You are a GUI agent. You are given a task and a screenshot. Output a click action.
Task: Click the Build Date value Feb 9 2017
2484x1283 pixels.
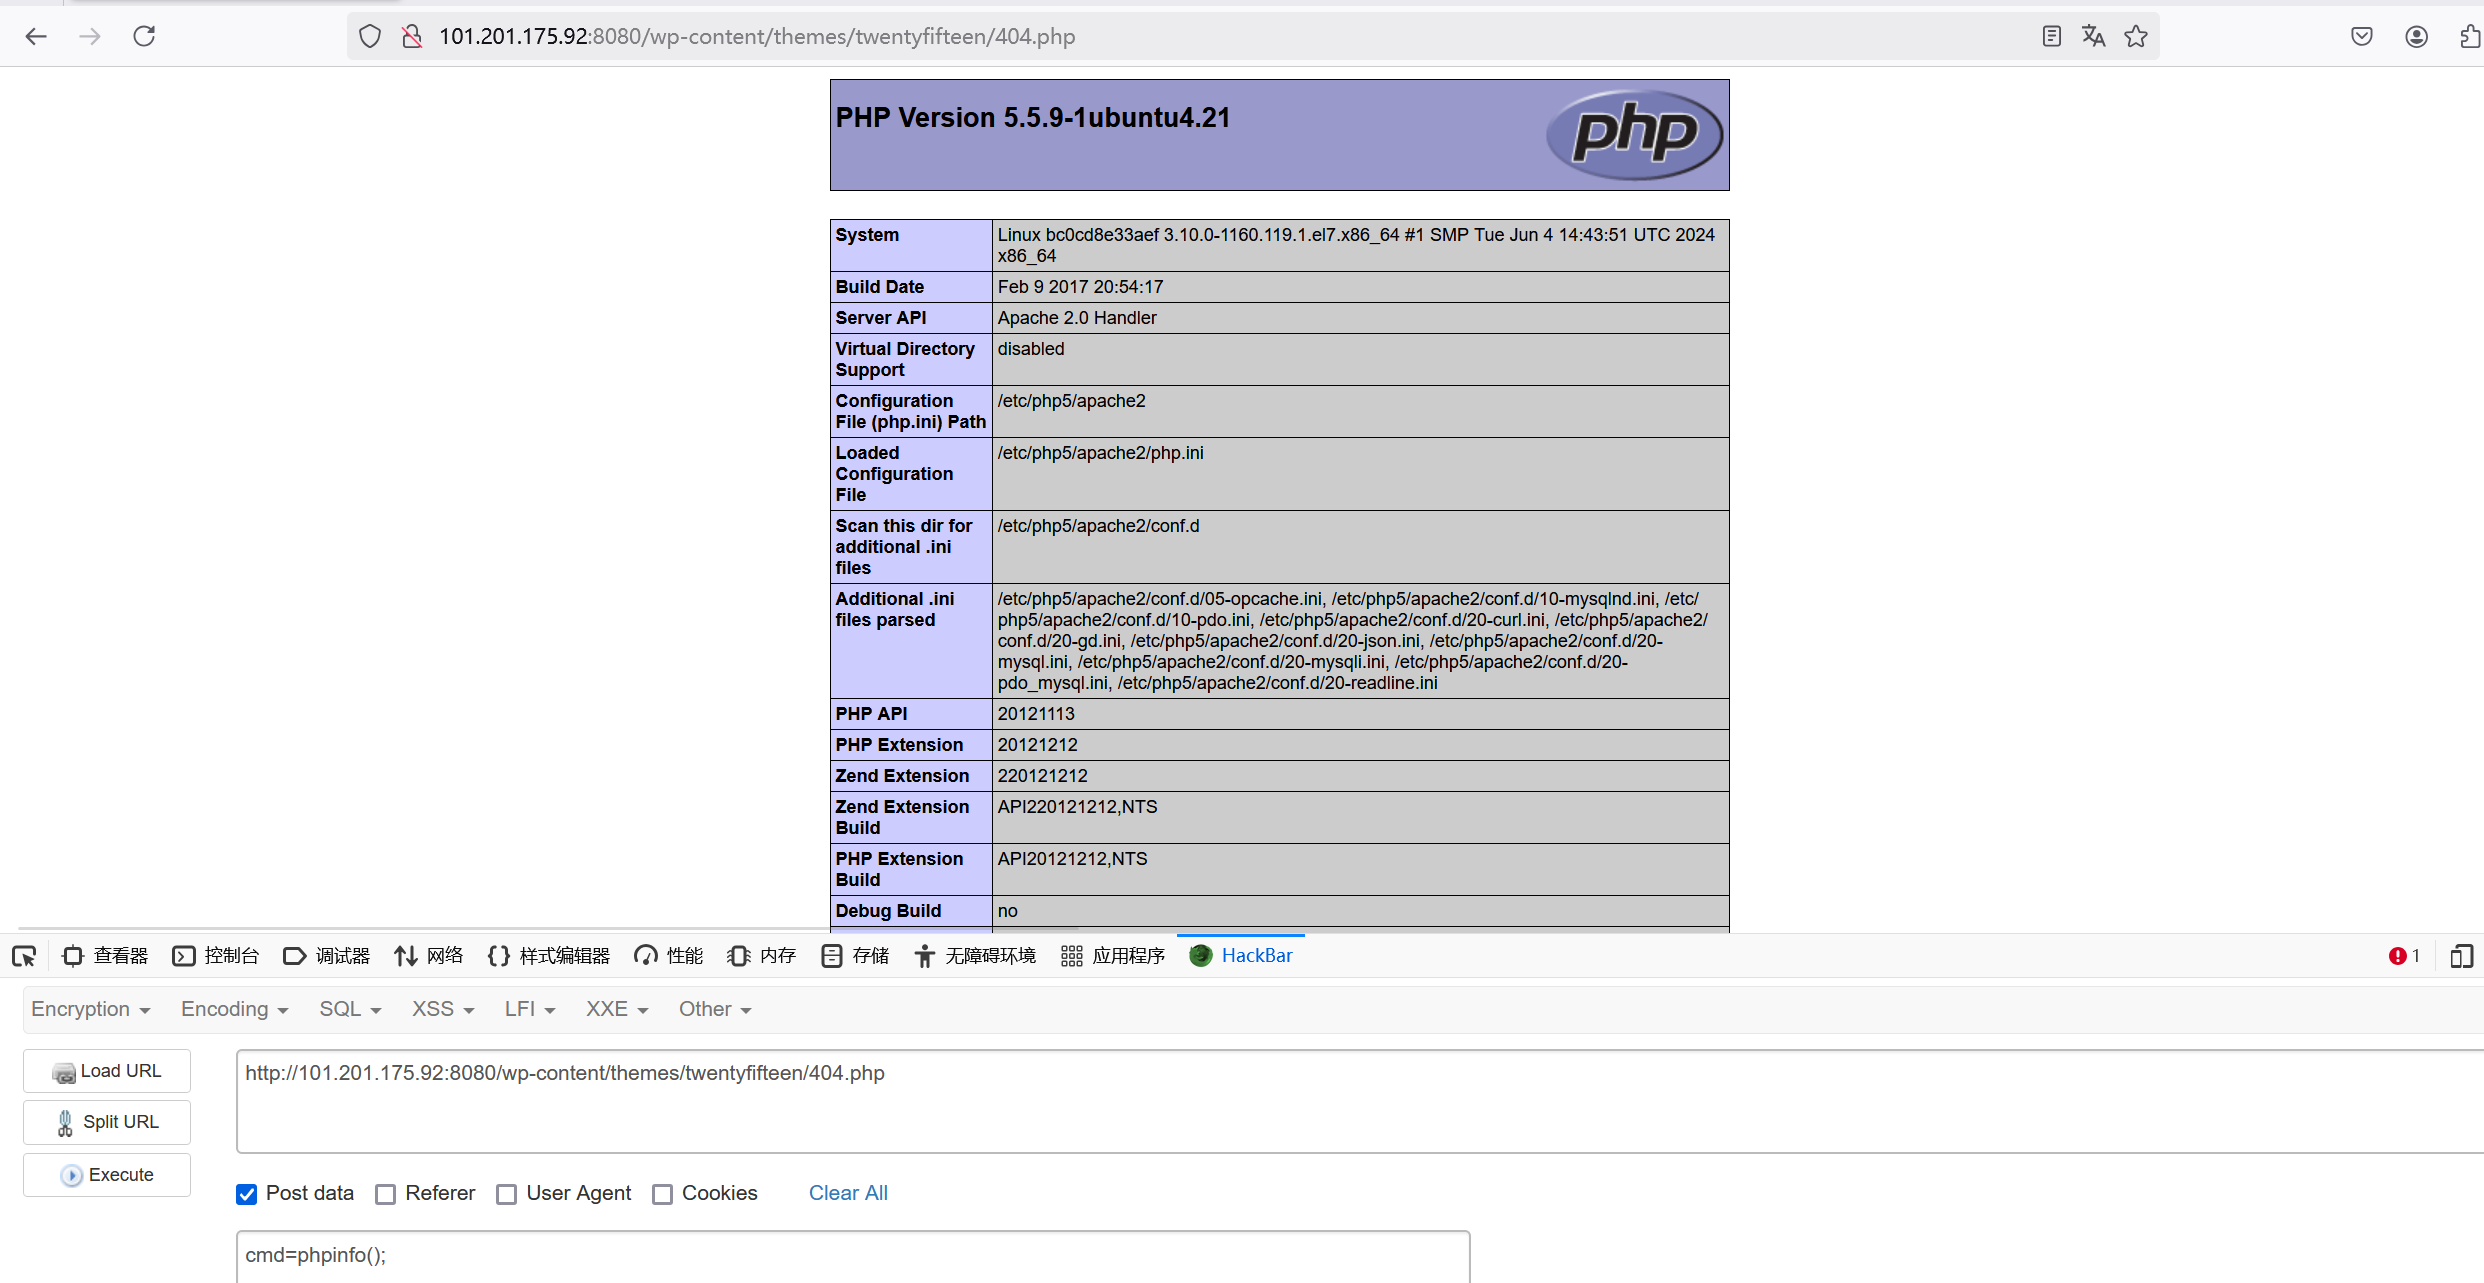click(1080, 287)
